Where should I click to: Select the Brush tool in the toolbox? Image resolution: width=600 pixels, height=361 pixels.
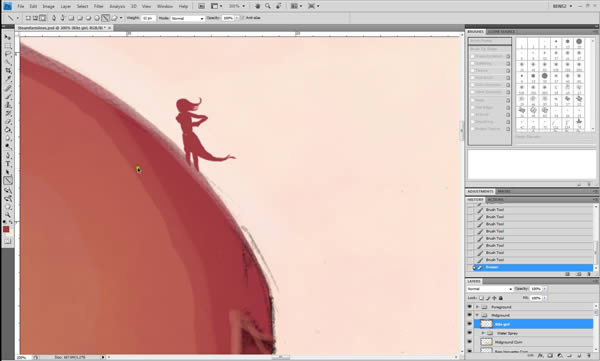8,96
